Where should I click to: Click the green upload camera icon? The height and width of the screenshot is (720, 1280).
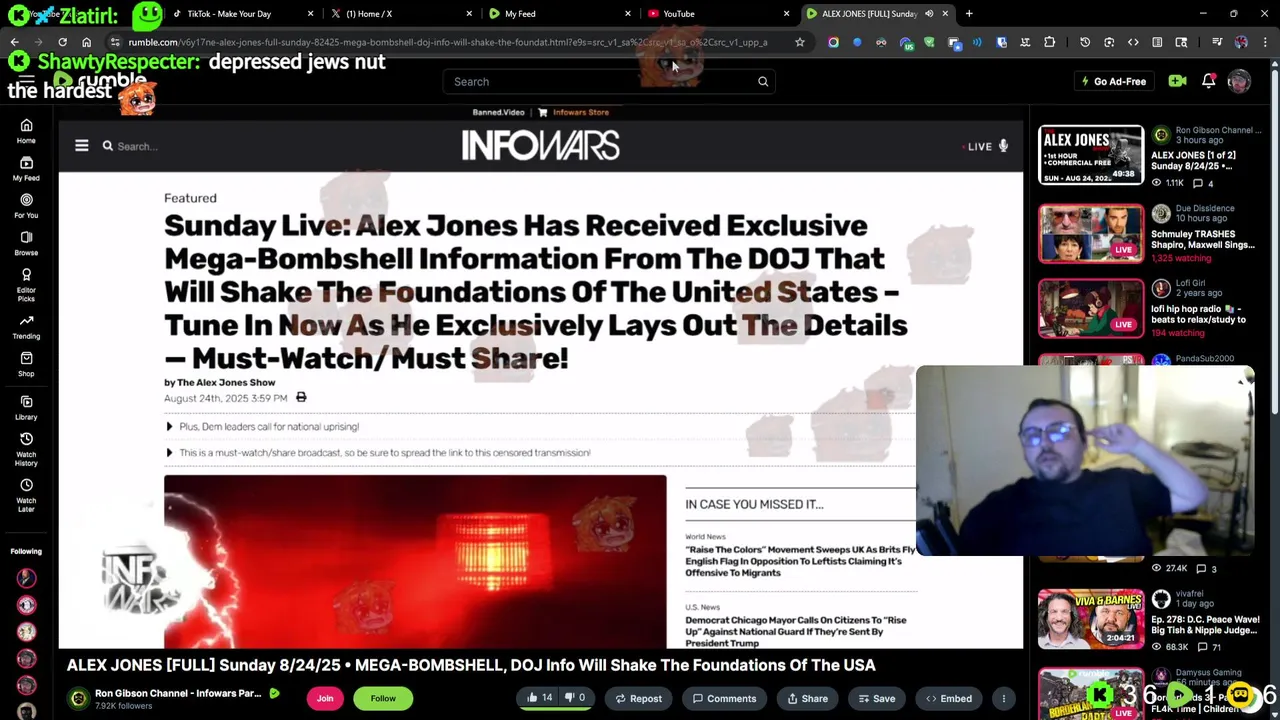[1177, 81]
